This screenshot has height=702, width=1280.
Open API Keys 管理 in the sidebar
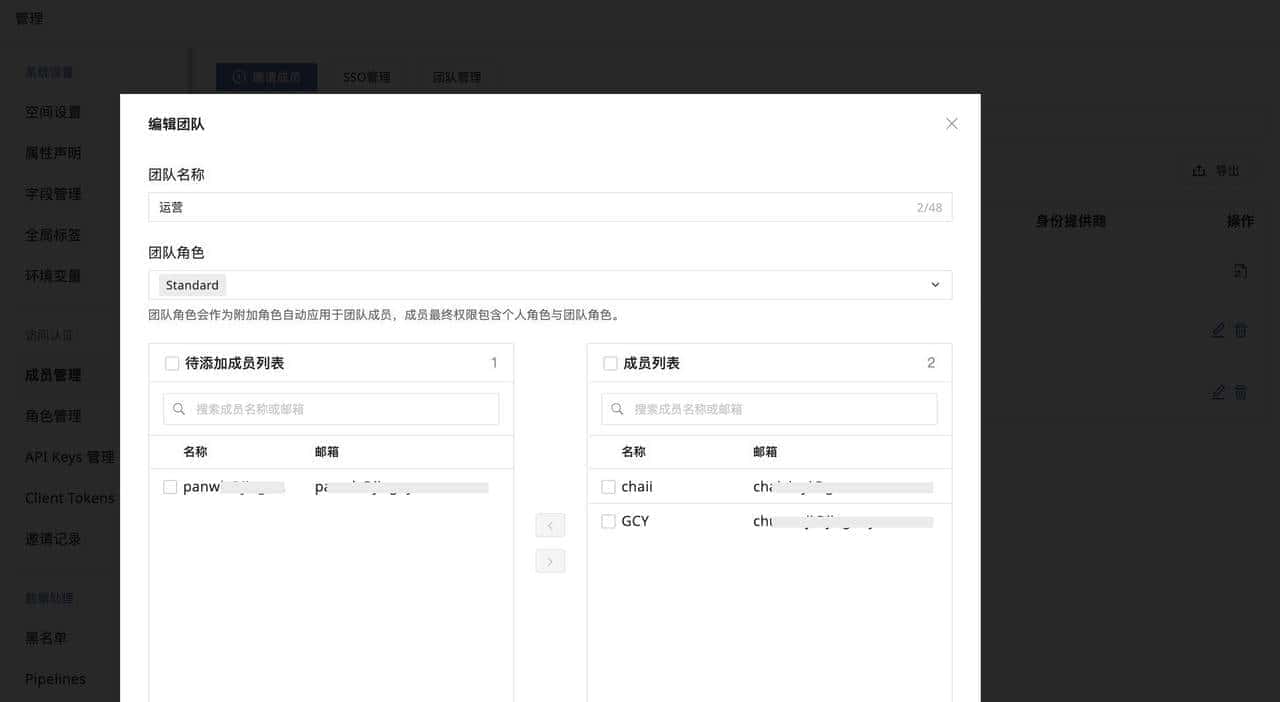pos(66,456)
